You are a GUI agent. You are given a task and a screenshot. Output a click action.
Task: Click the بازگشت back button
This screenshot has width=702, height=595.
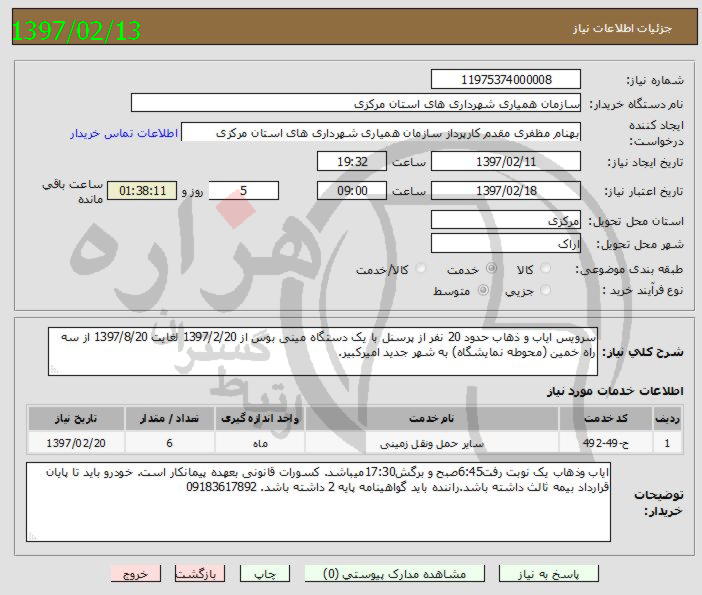[x=200, y=574]
